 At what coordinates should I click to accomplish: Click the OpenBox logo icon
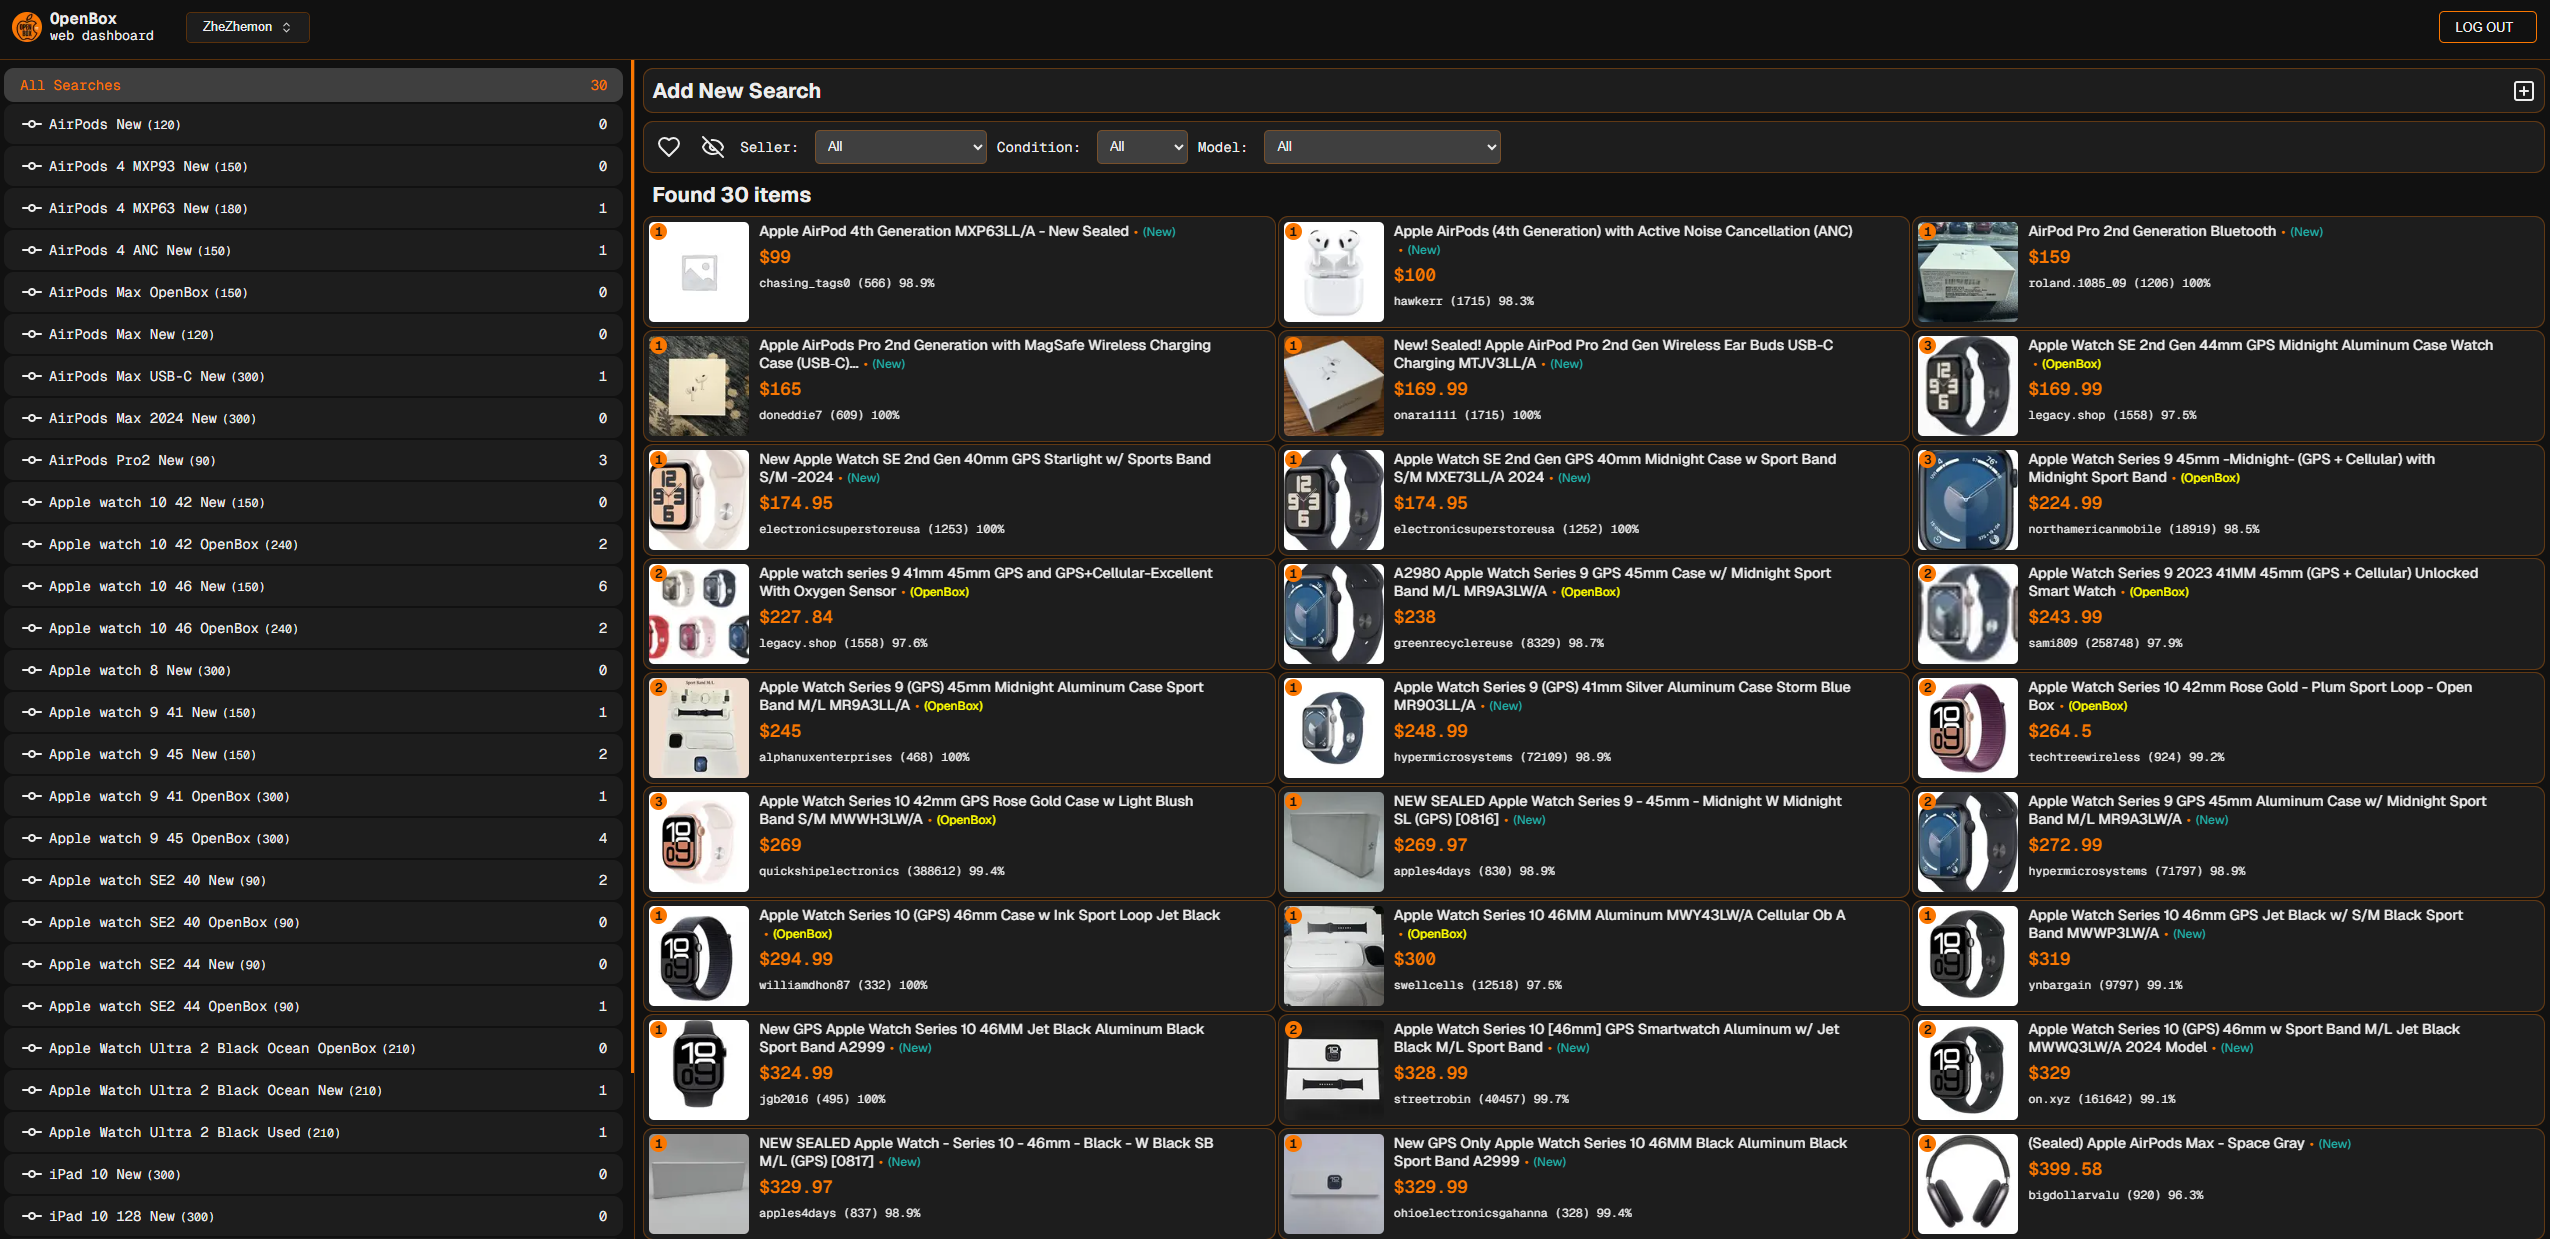pyautogui.click(x=27, y=27)
